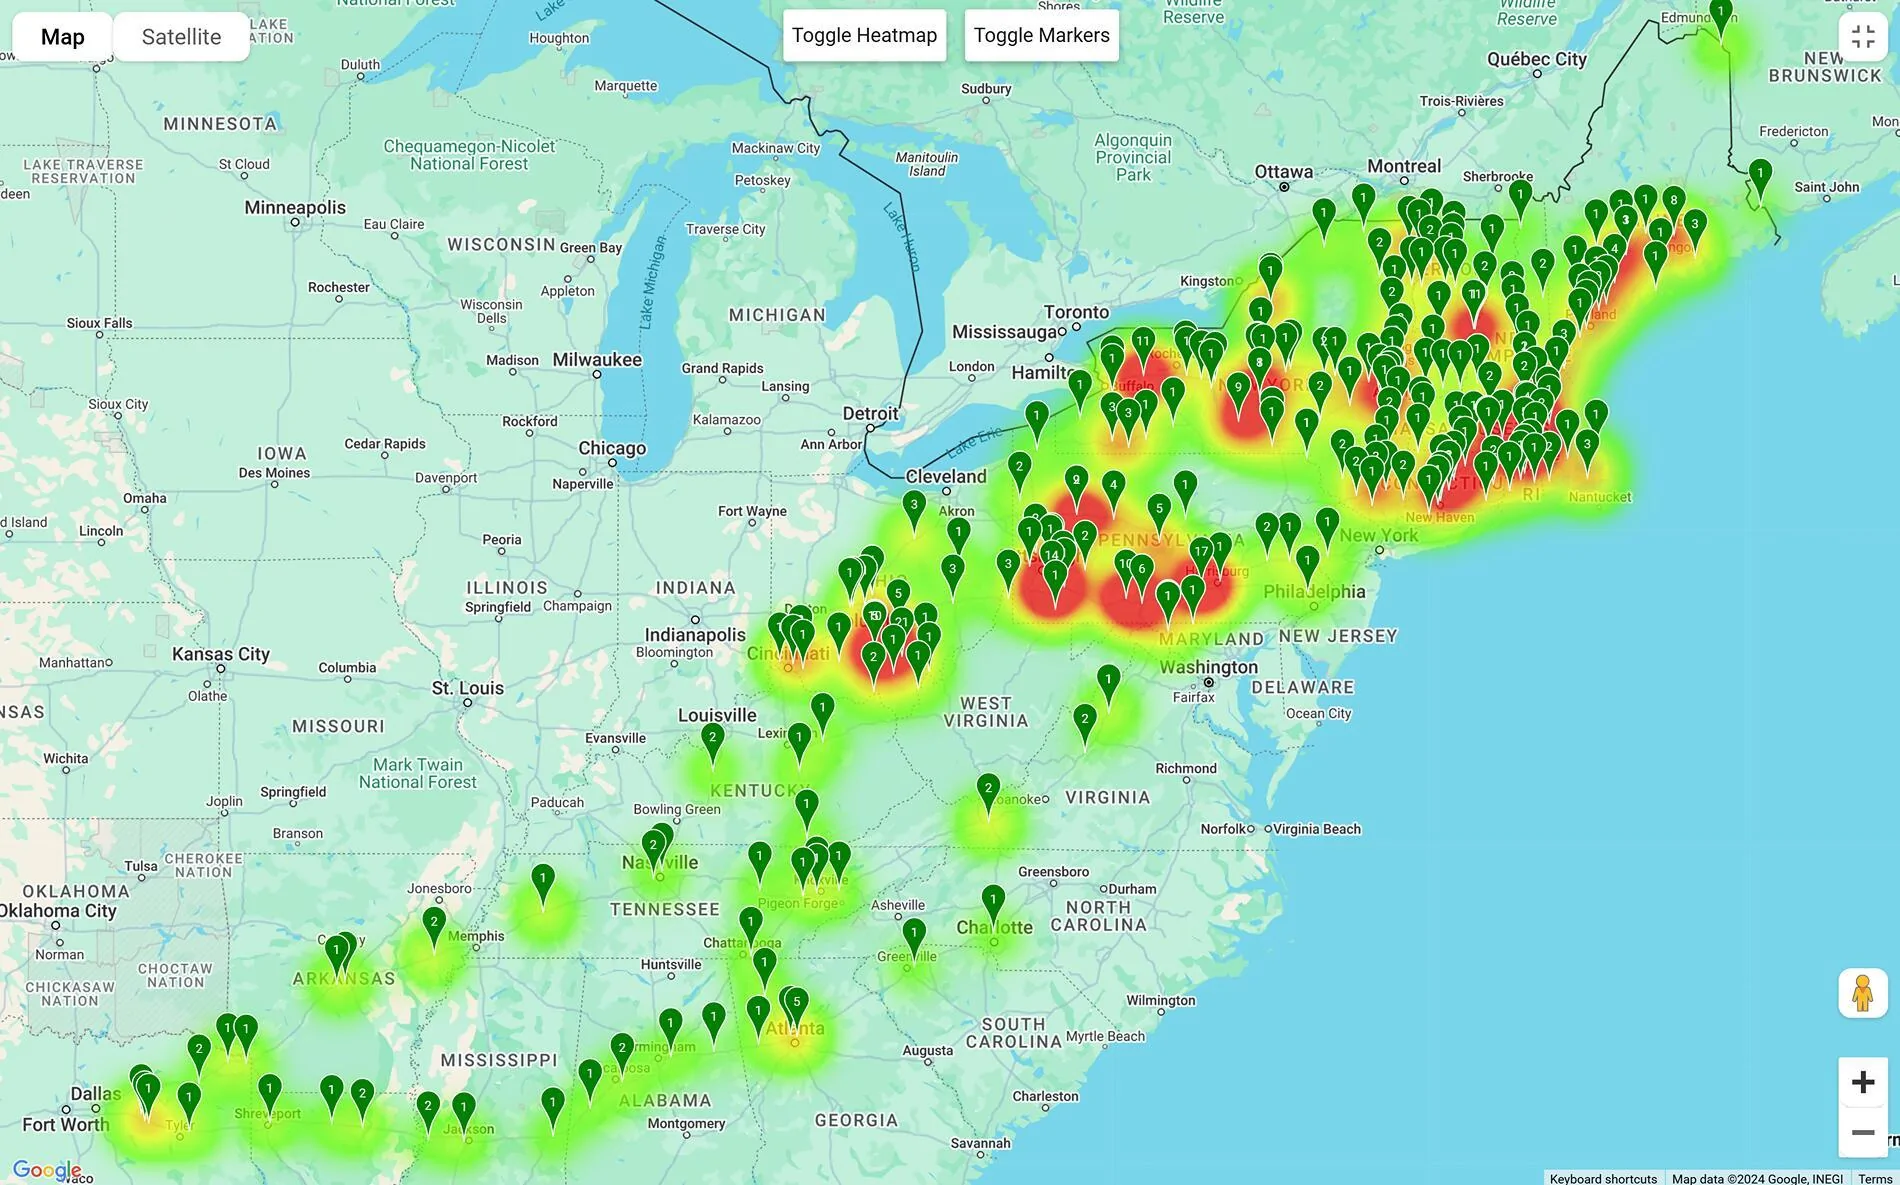Select the marker above Charlotte
This screenshot has height=1185, width=1900.
pyautogui.click(x=992, y=905)
